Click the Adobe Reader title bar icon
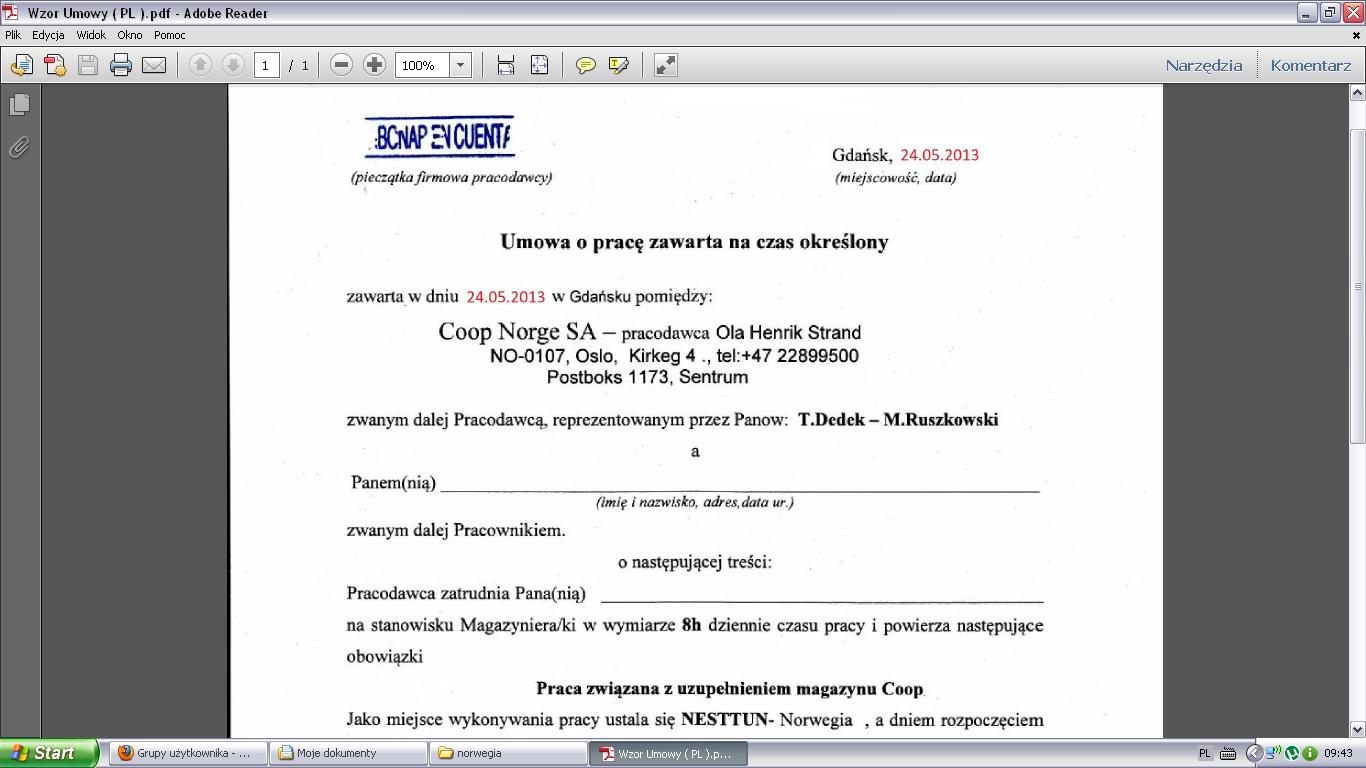 tap(11, 12)
